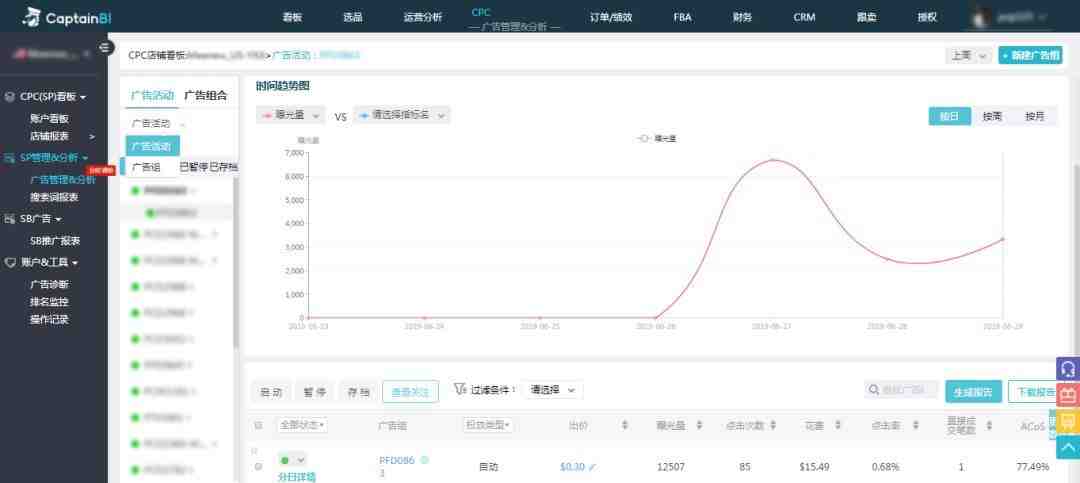
Task: Collapse the sidebar with the hamburger icon
Action: click(x=105, y=48)
